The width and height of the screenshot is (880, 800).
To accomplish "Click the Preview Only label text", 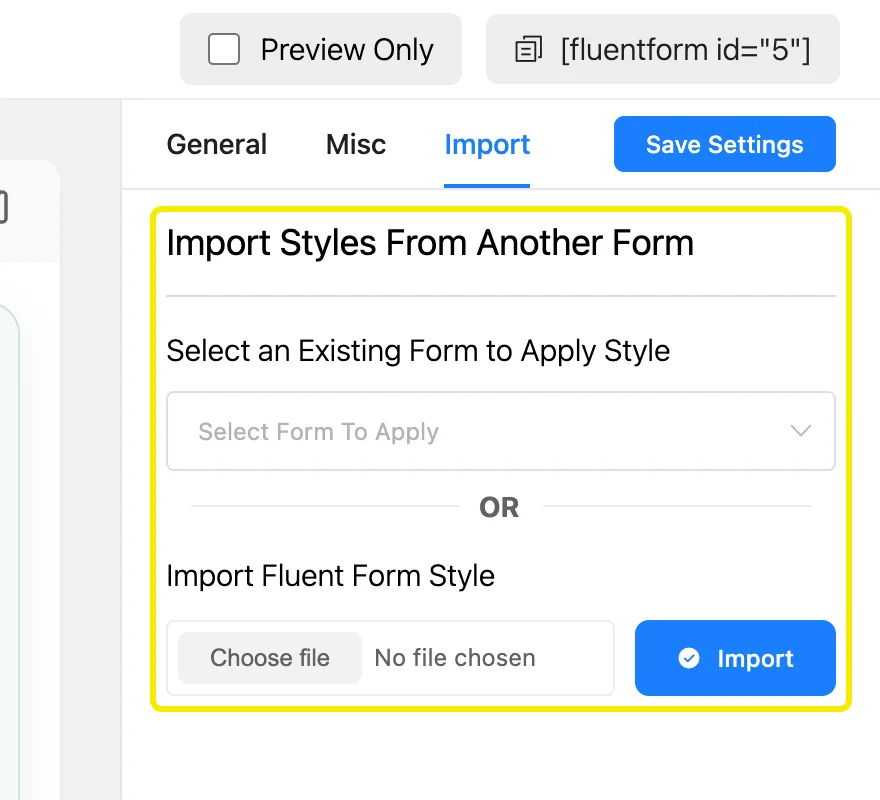I will tap(347, 49).
